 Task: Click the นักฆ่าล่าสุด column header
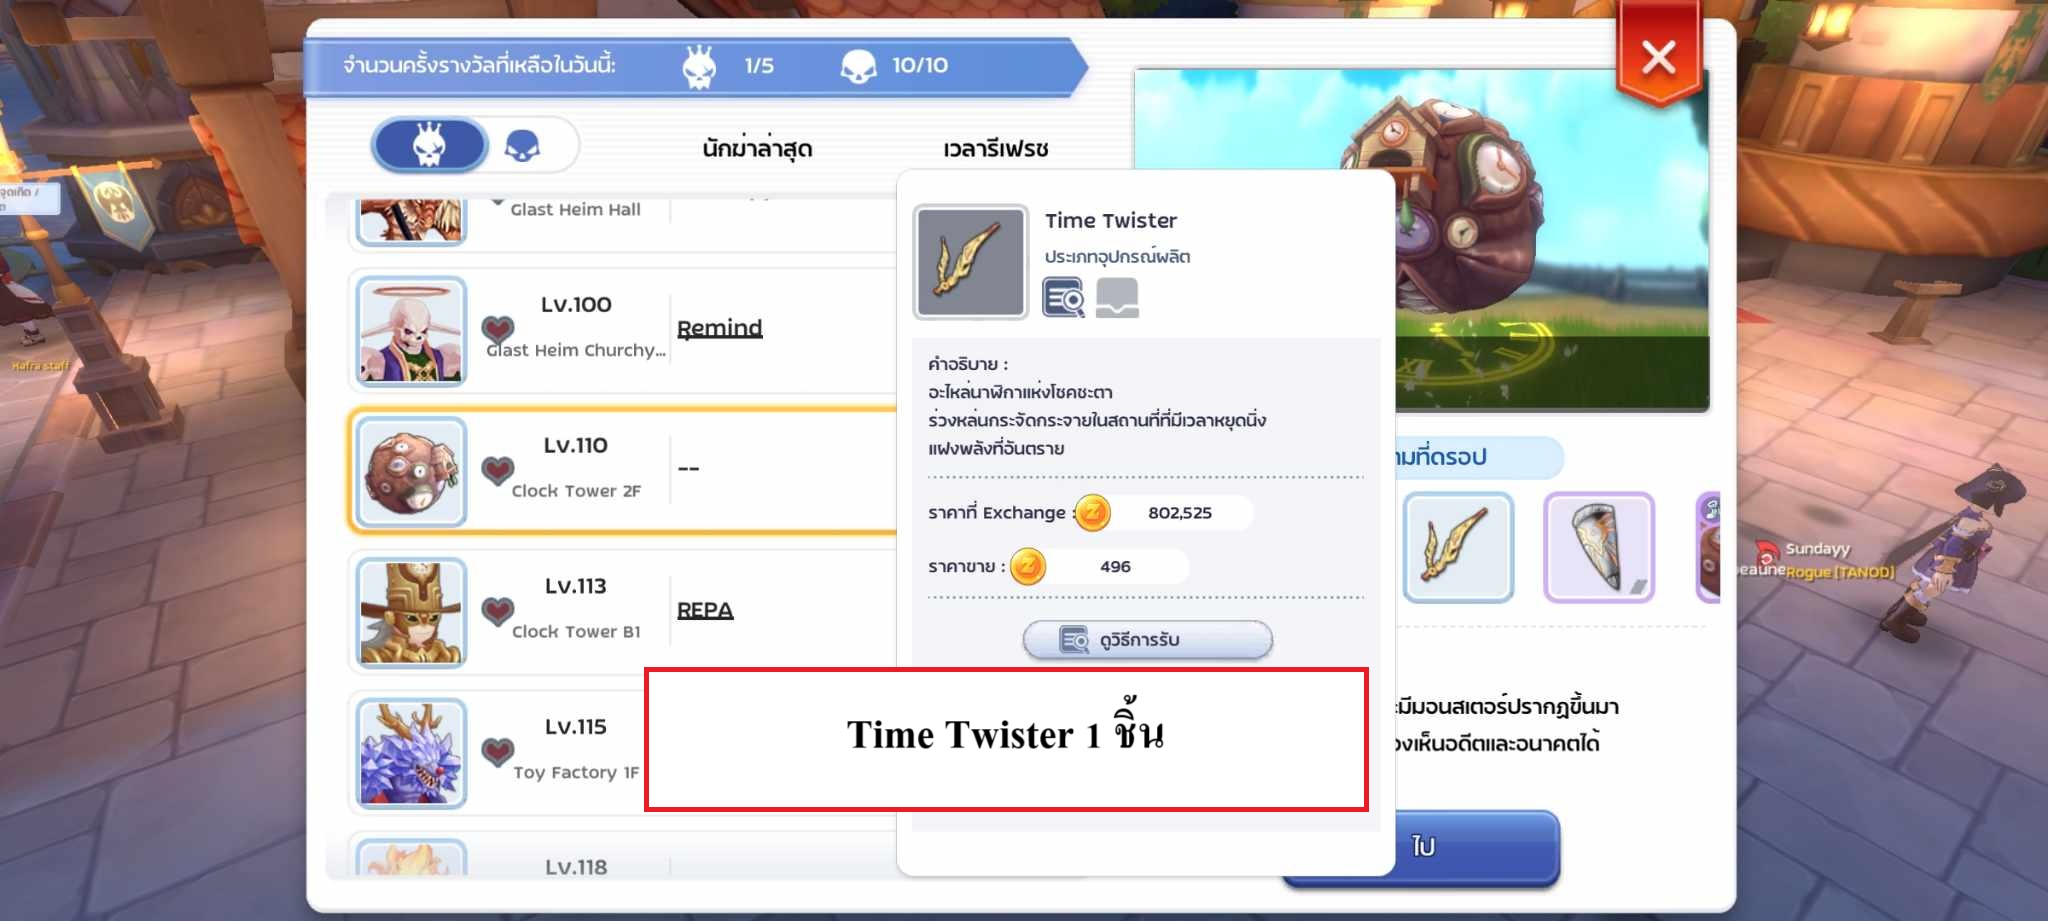pyautogui.click(x=757, y=148)
